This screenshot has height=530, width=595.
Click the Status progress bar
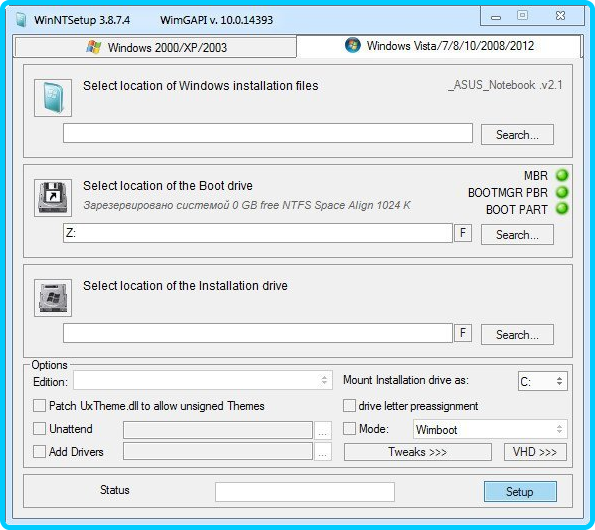(305, 492)
